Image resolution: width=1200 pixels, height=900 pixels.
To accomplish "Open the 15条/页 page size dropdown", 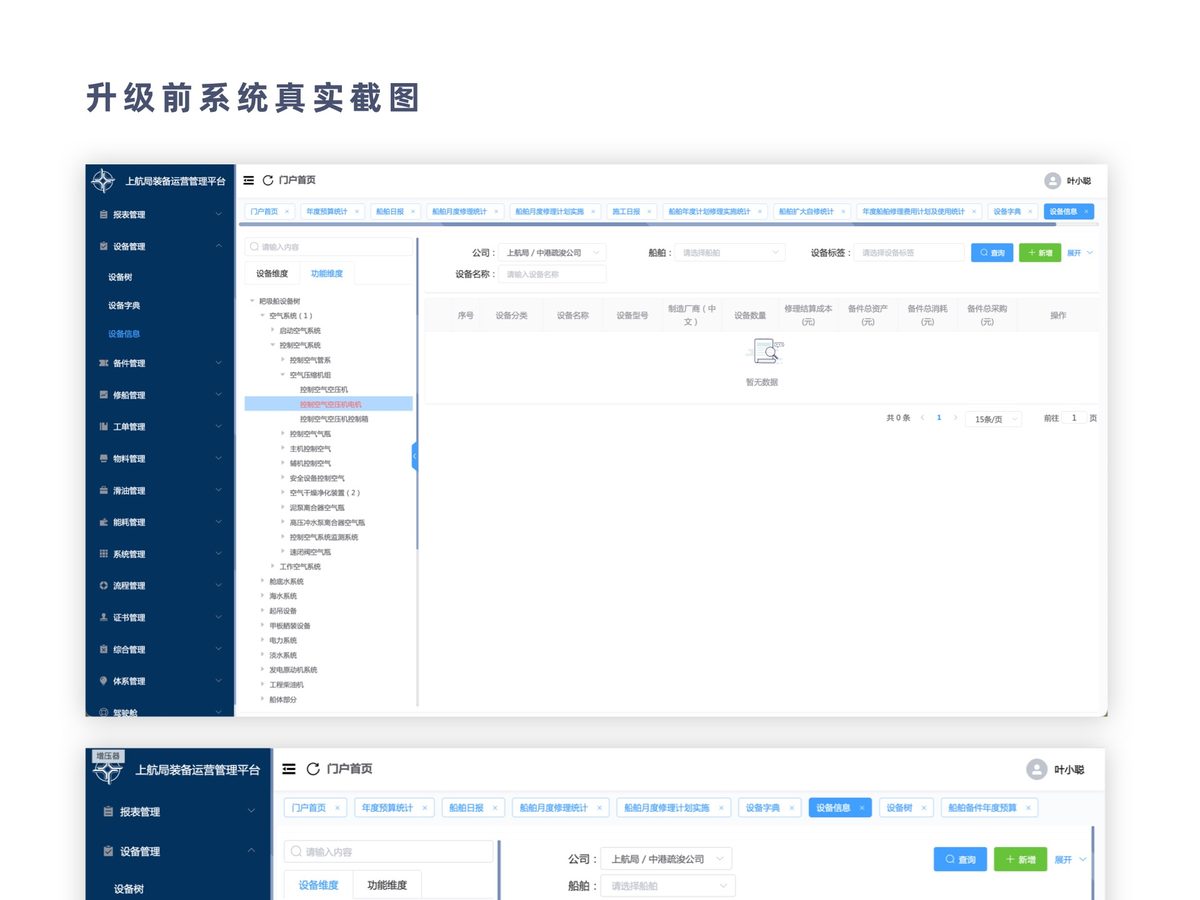I will (995, 419).
